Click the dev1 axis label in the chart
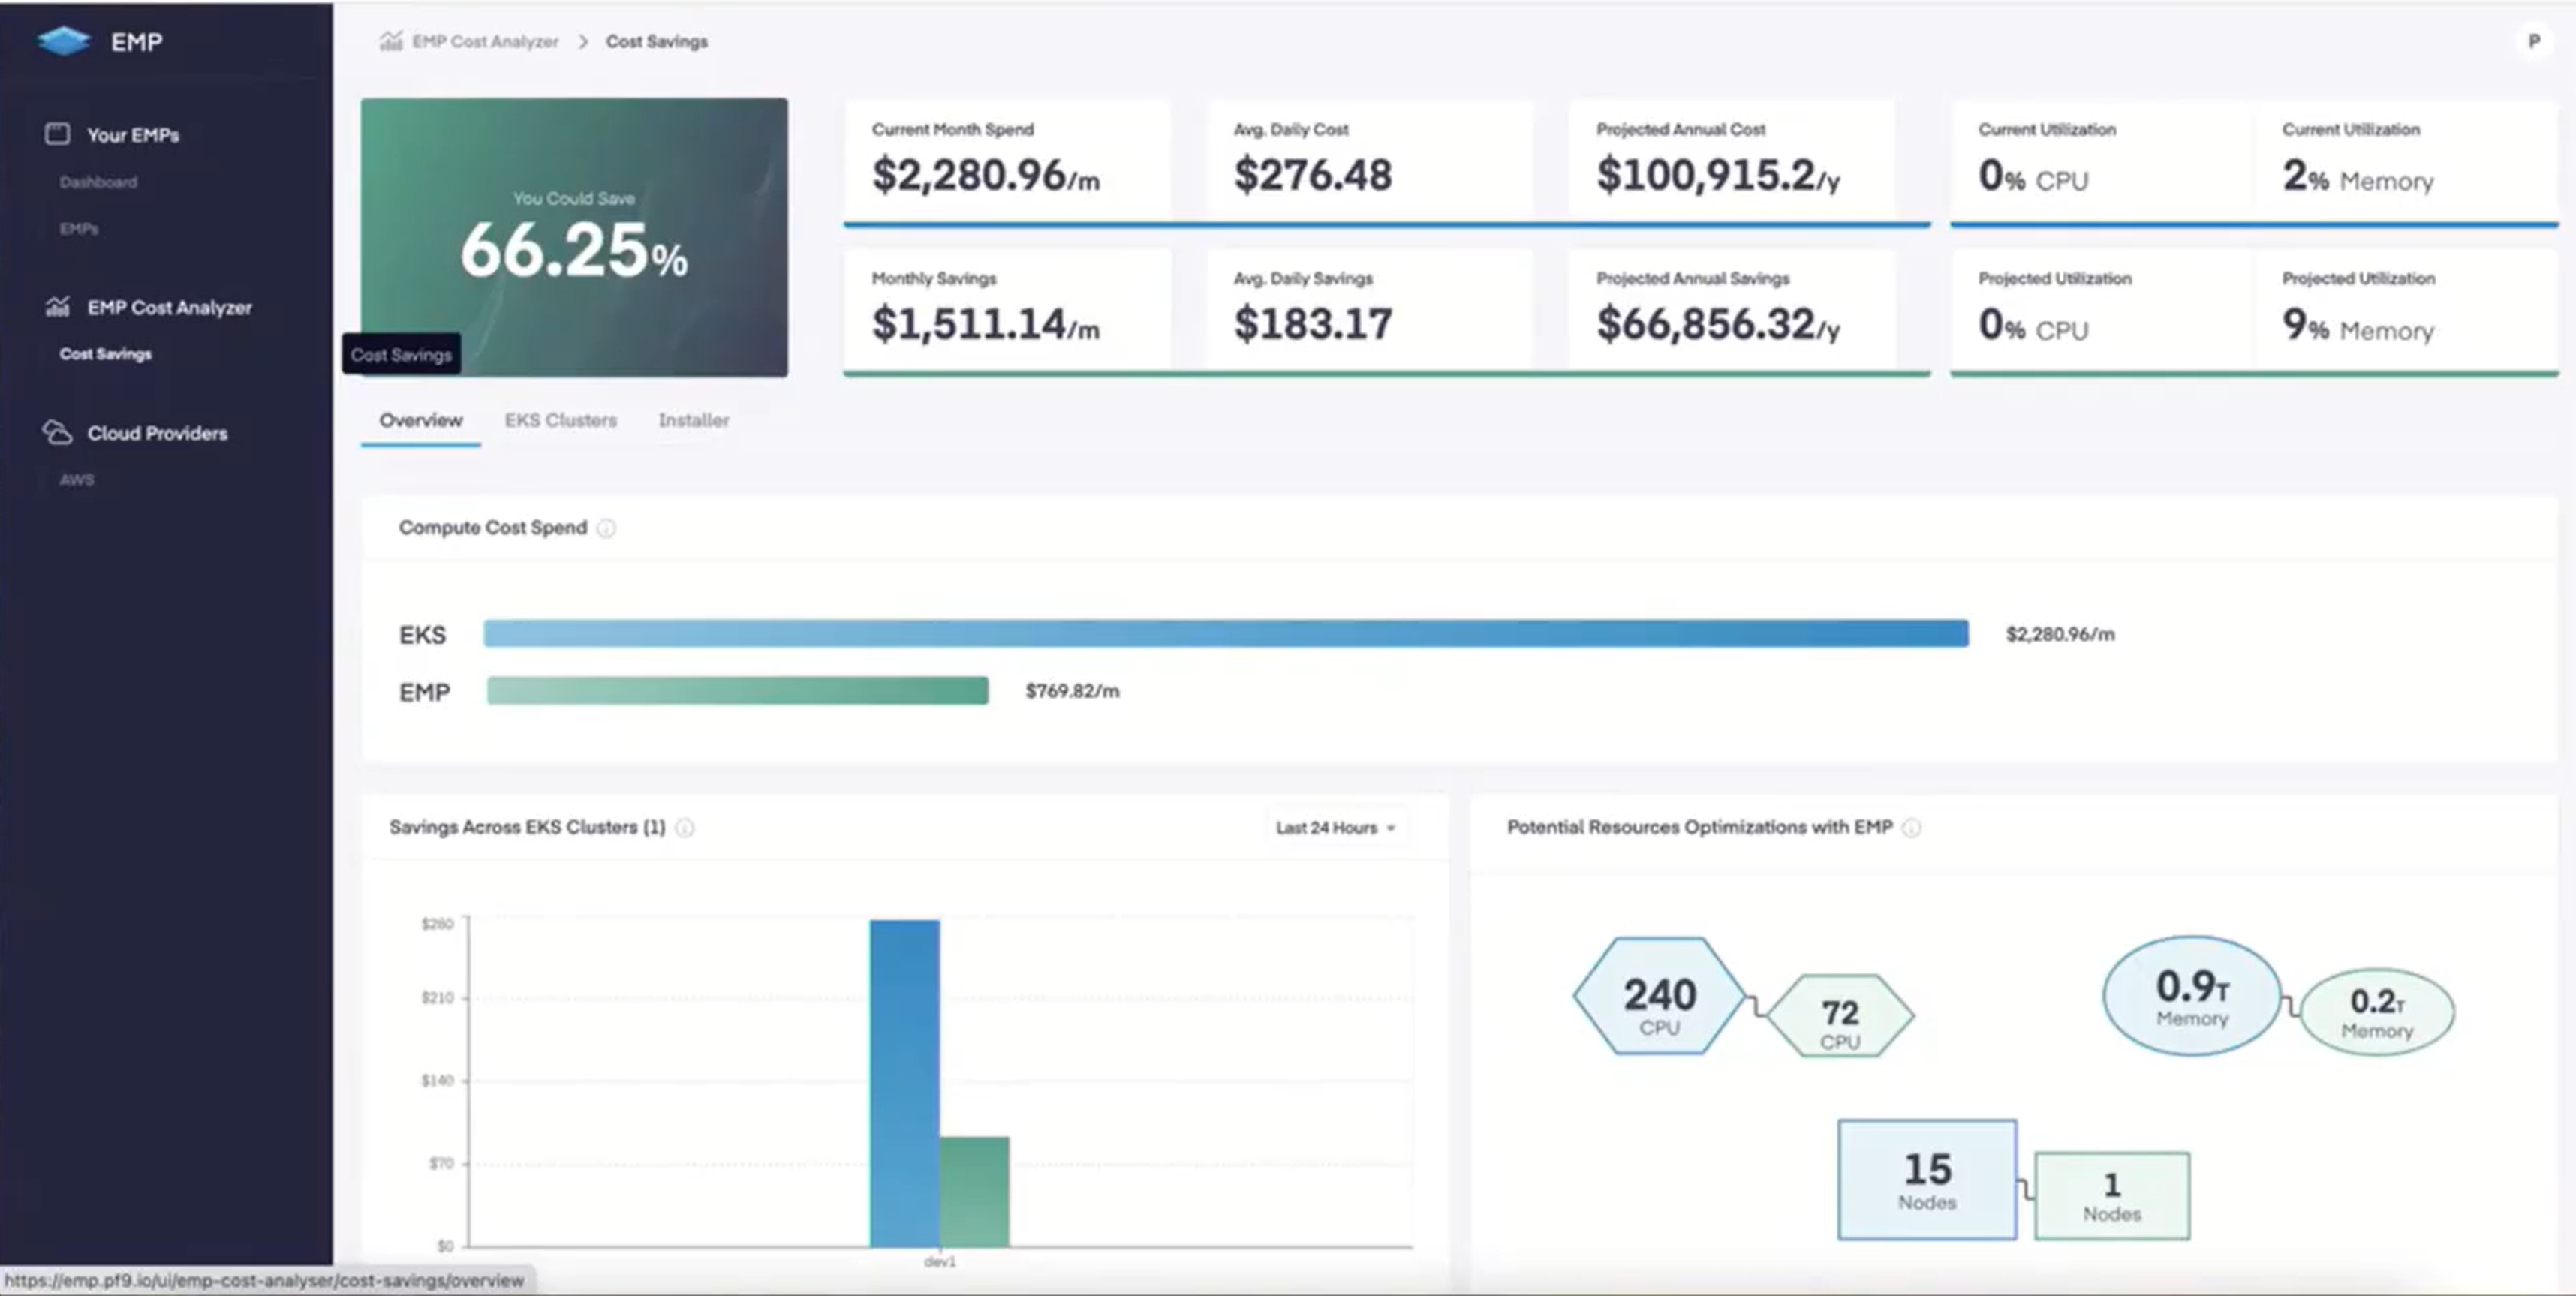 (939, 1262)
